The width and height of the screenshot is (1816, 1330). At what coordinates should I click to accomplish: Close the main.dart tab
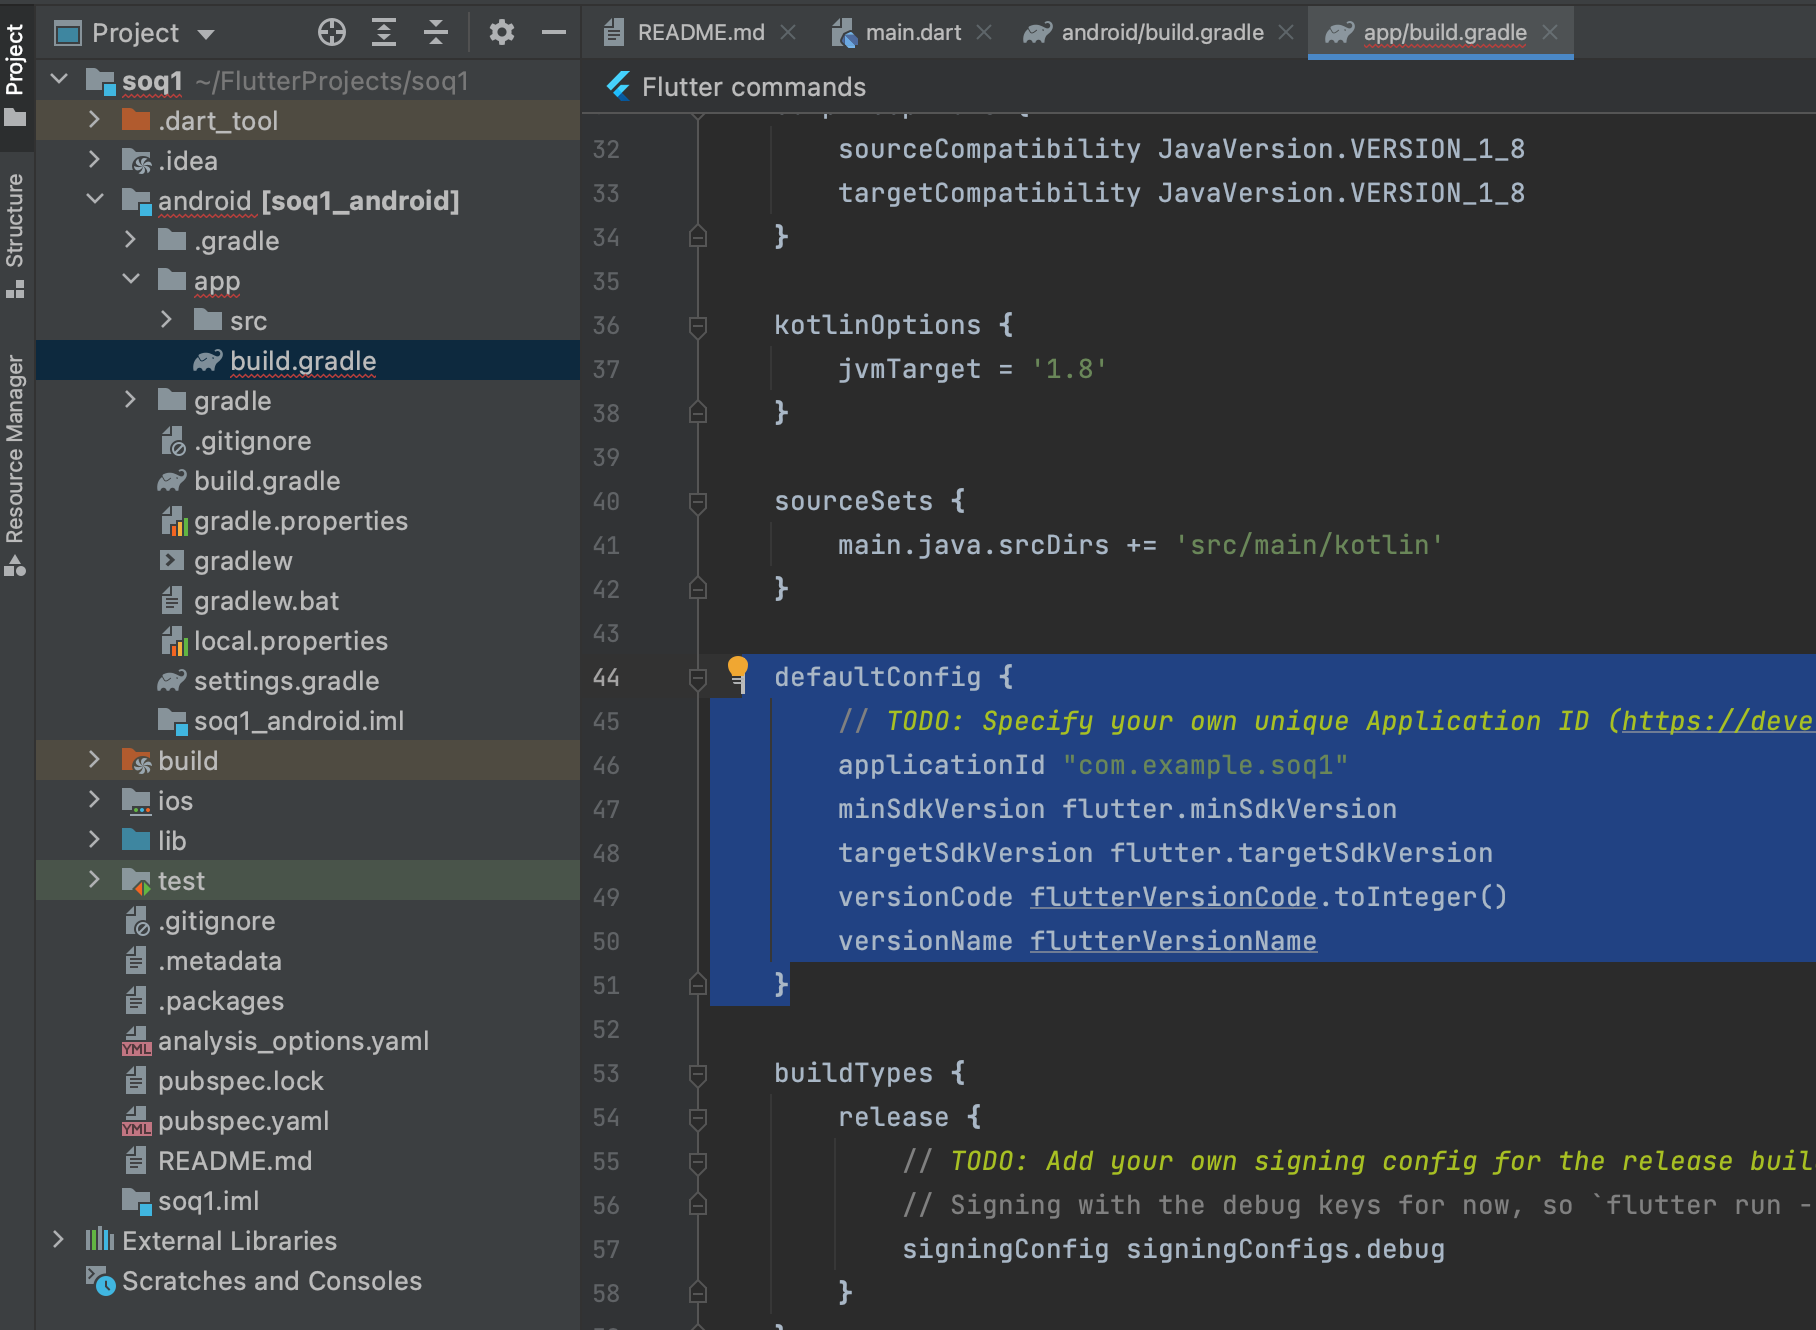(985, 32)
